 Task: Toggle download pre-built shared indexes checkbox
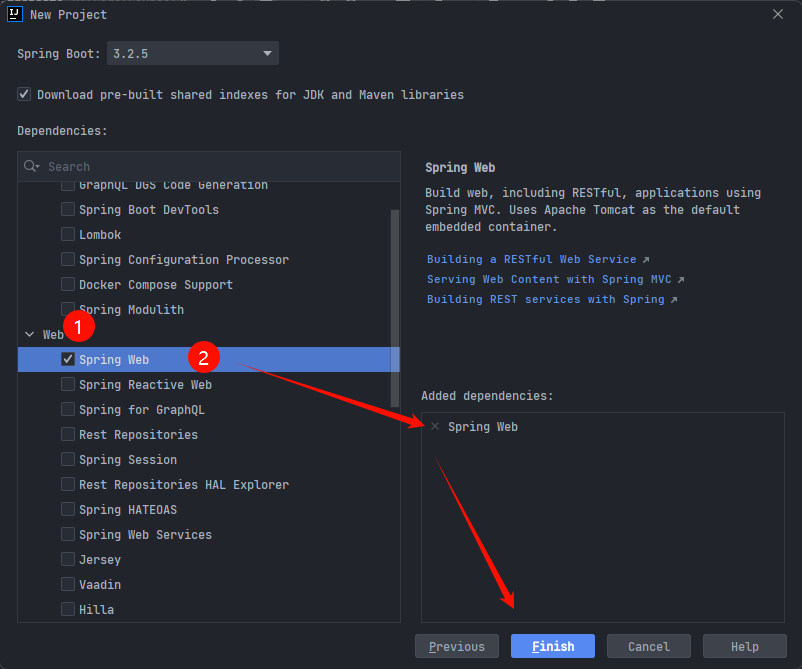pos(24,94)
